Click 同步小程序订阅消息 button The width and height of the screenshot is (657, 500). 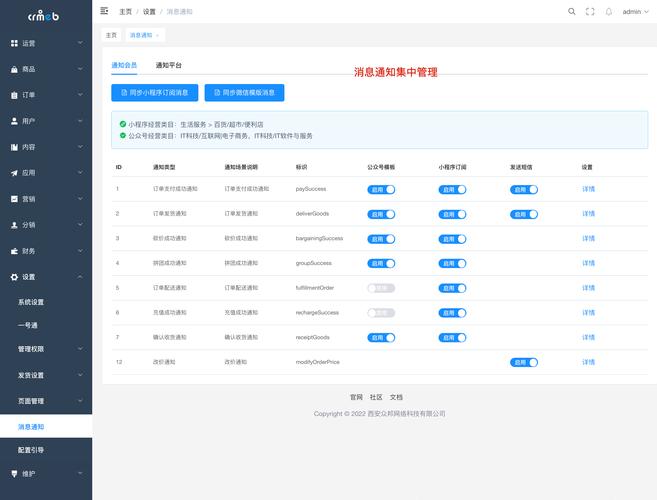pos(155,93)
